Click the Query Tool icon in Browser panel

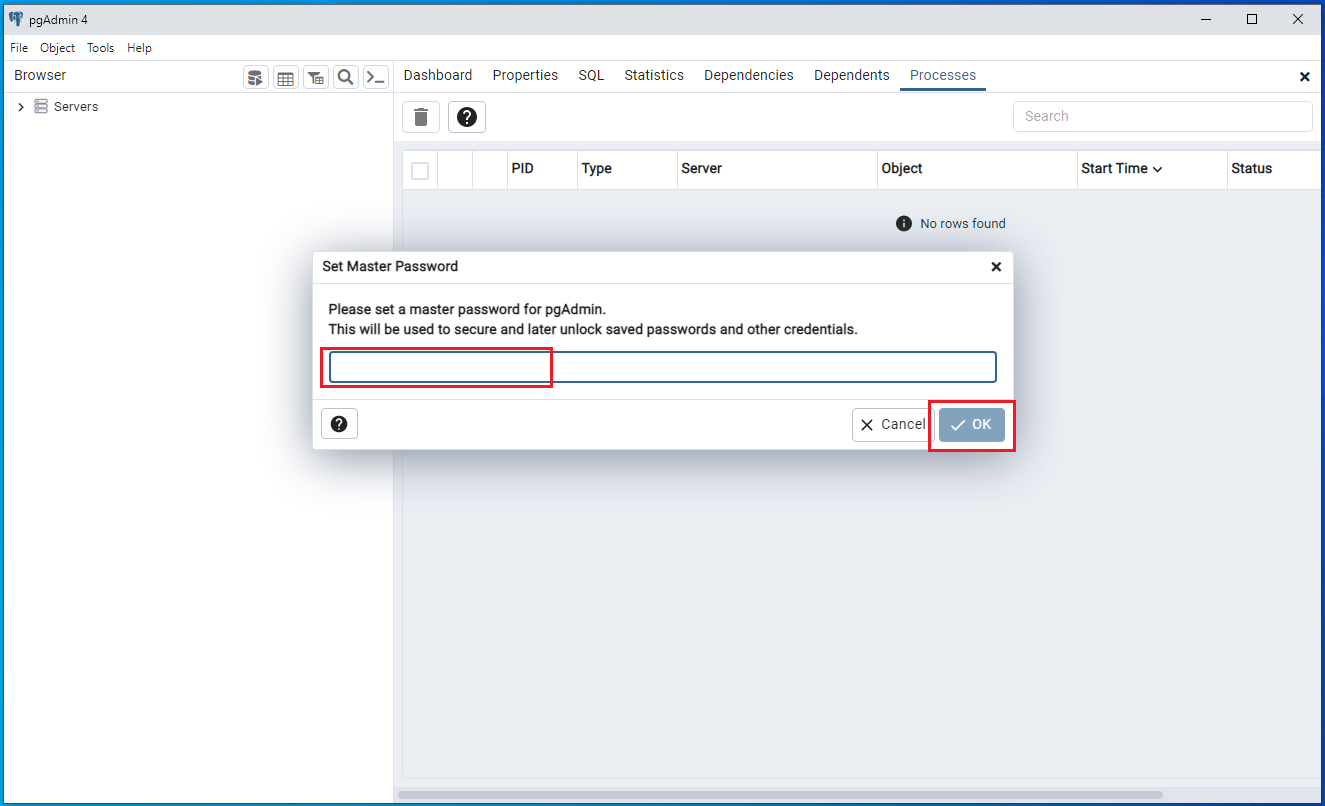click(x=256, y=77)
